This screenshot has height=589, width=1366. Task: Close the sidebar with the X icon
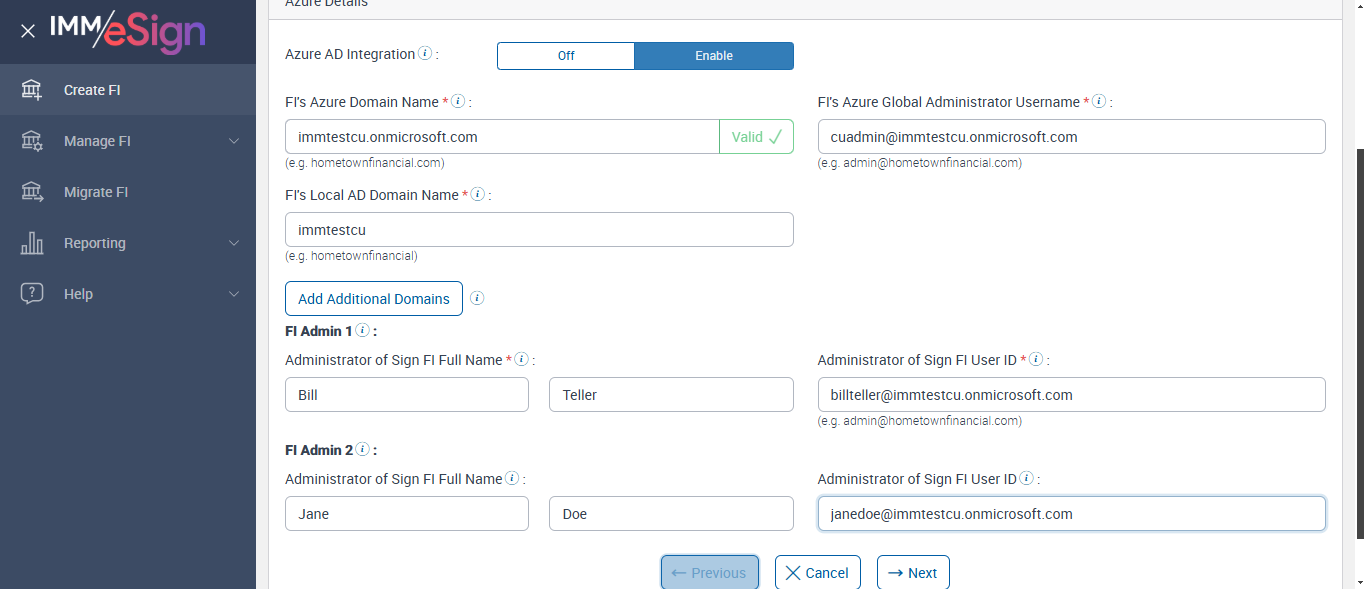point(28,31)
